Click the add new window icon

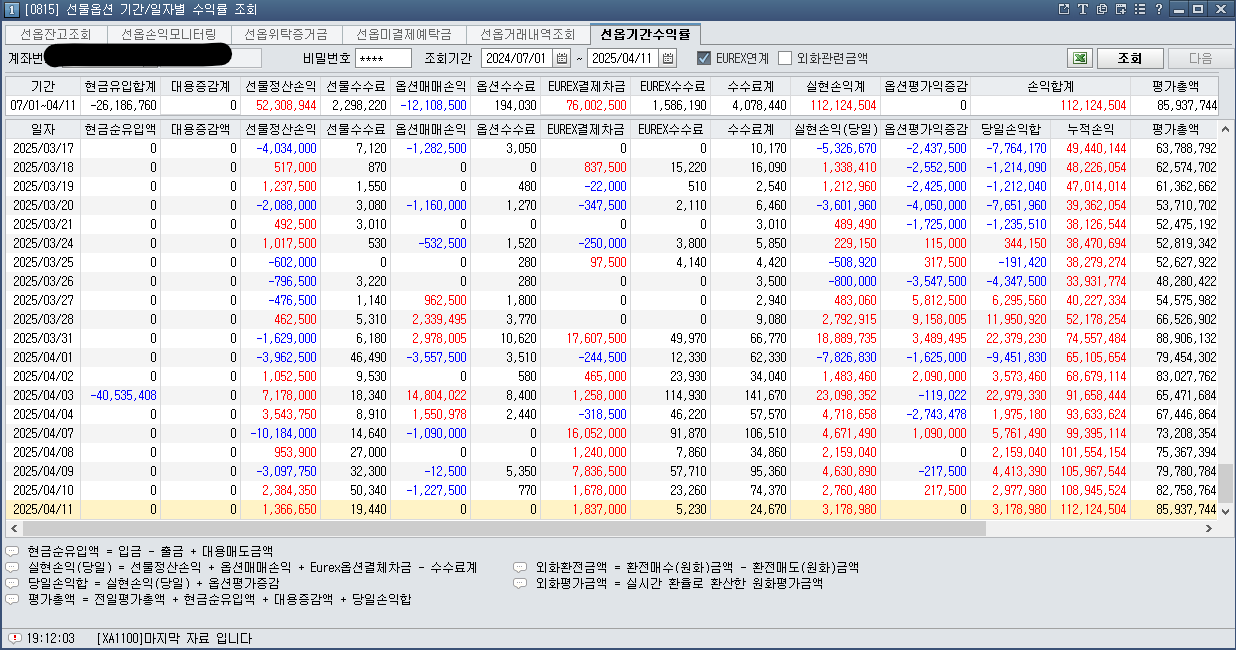(x=1121, y=9)
